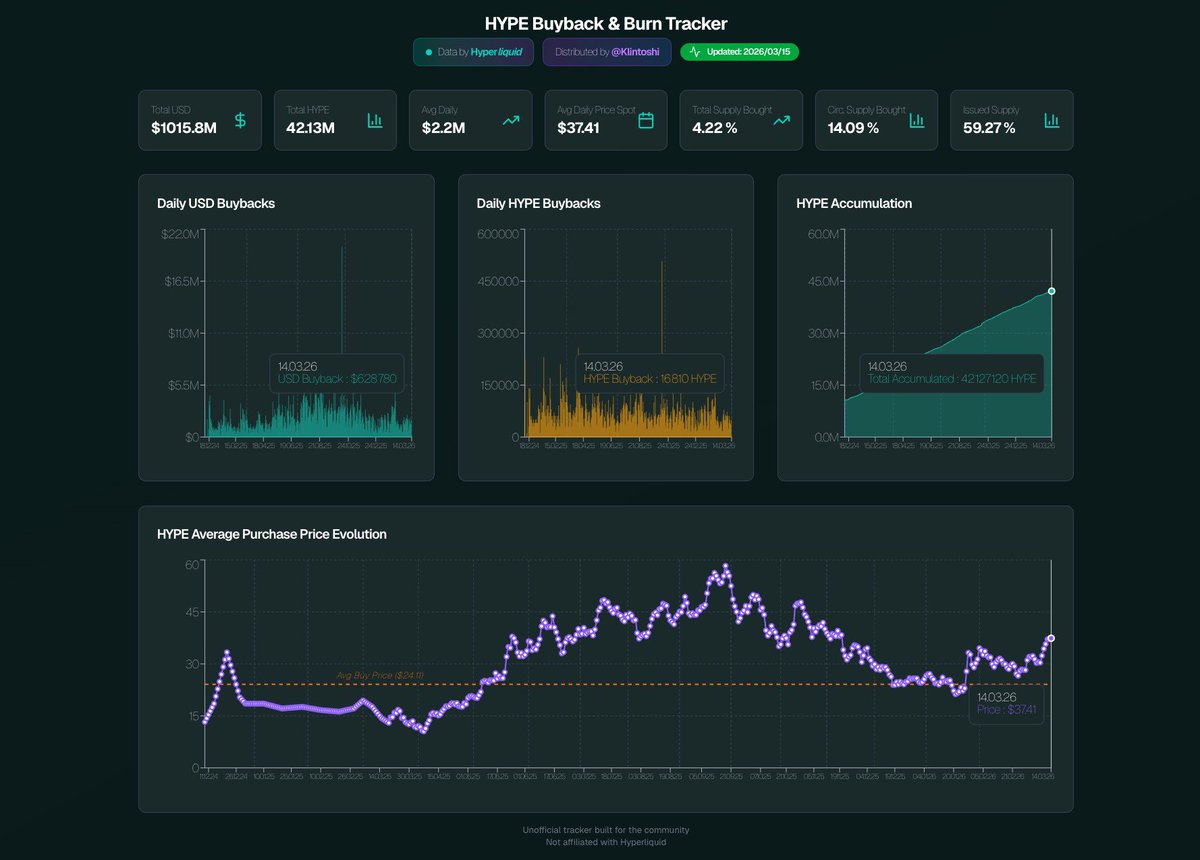Click the Avg Daily Price Spot card label
The image size is (1200, 860).
596,109
